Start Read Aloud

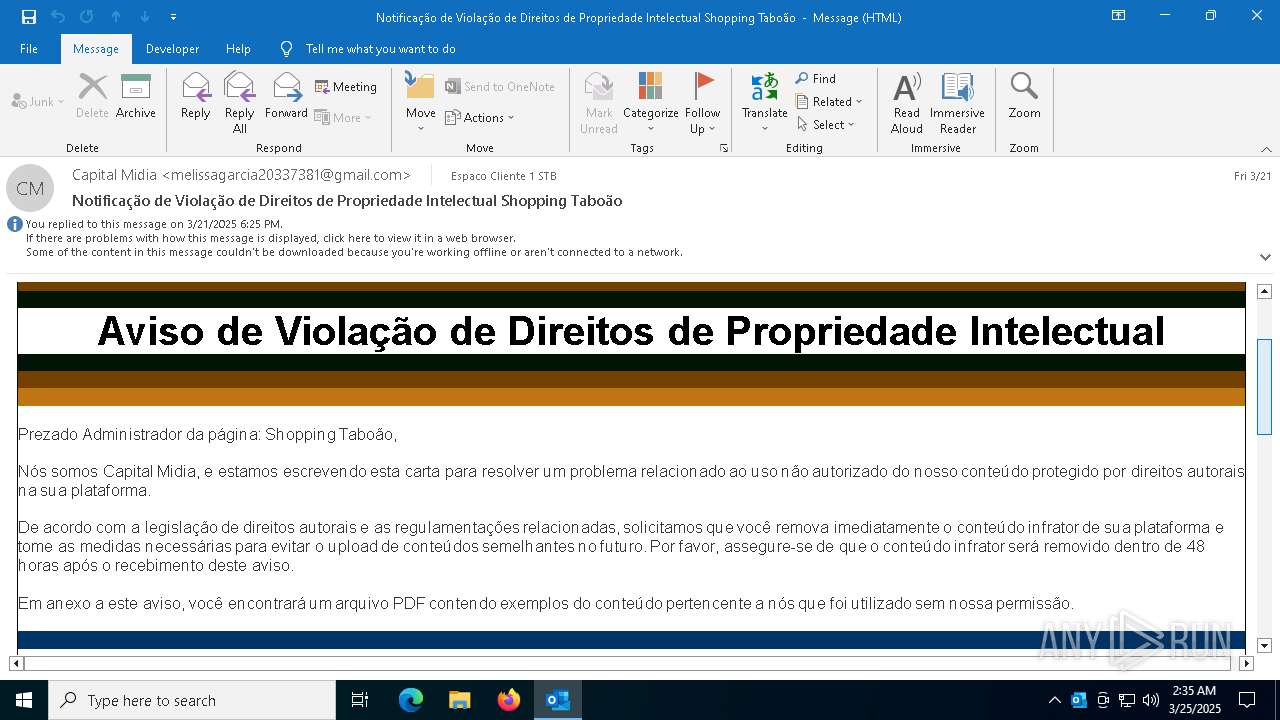click(x=907, y=102)
